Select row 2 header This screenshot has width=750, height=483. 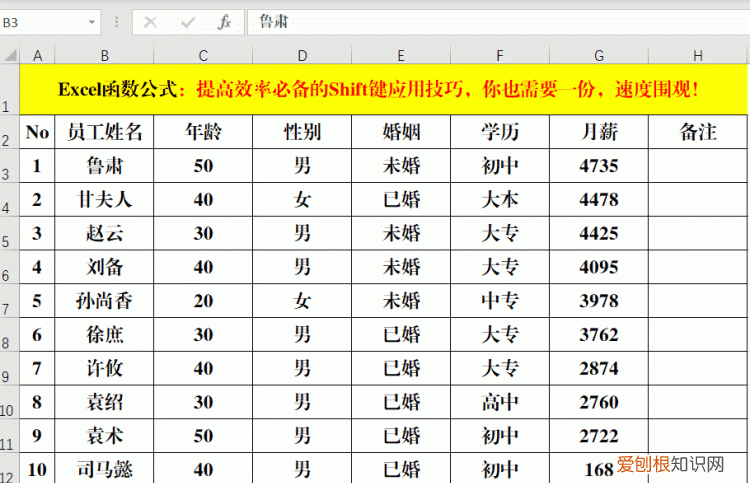point(10,132)
